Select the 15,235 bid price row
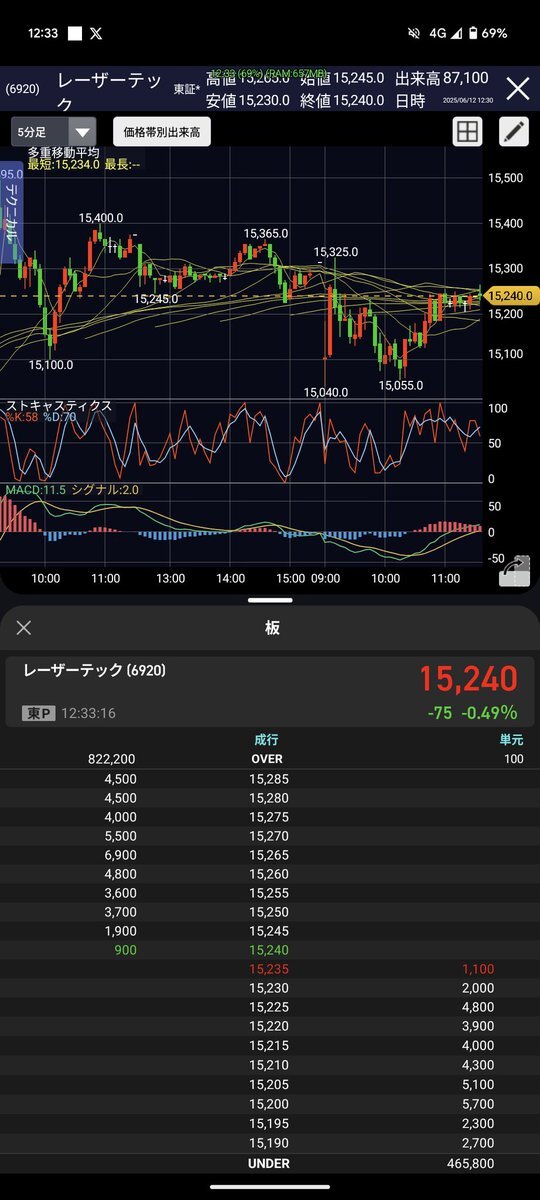 (270, 969)
